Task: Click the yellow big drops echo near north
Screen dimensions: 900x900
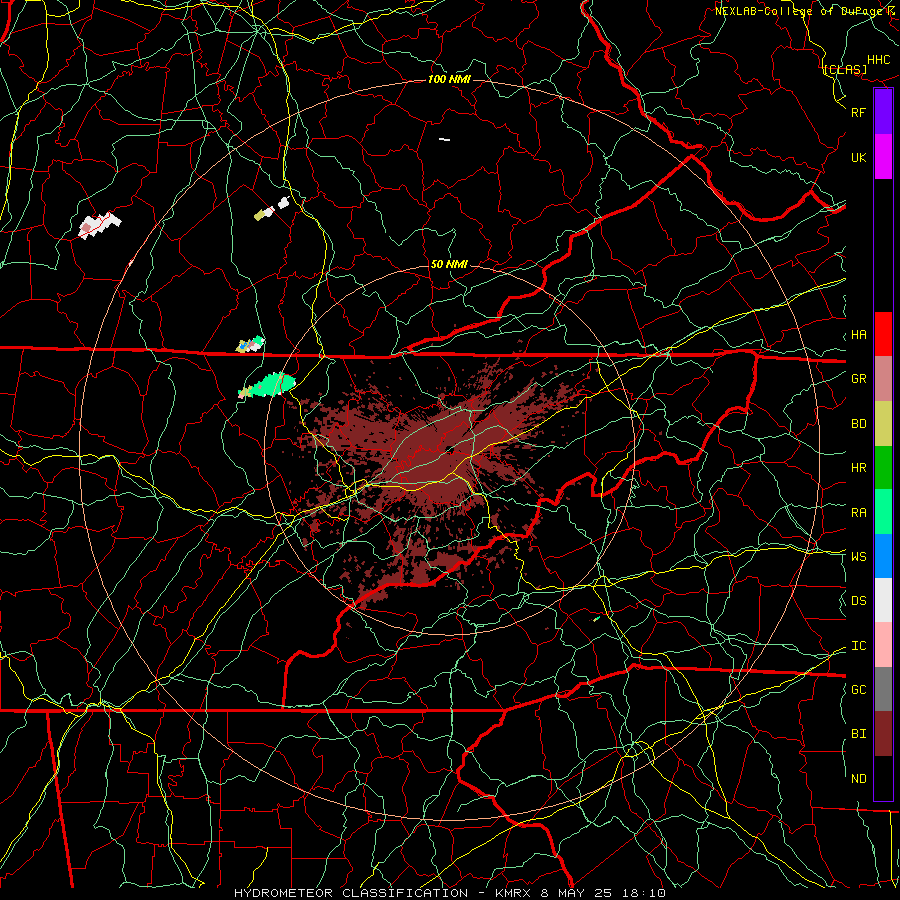Action: [x=260, y=215]
